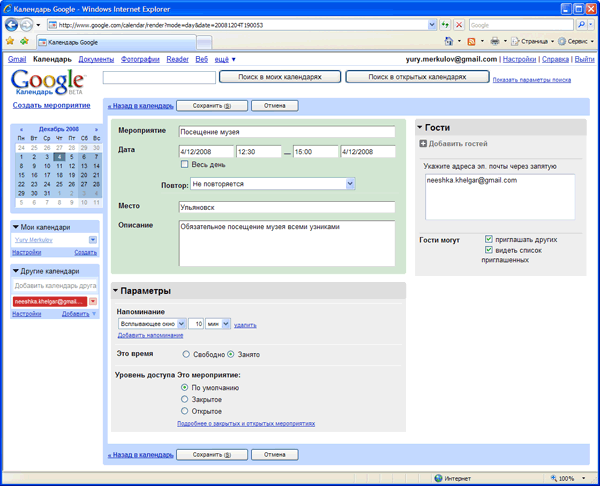Go to next month in mini calendar
600x486 pixels.
pos(96,129)
